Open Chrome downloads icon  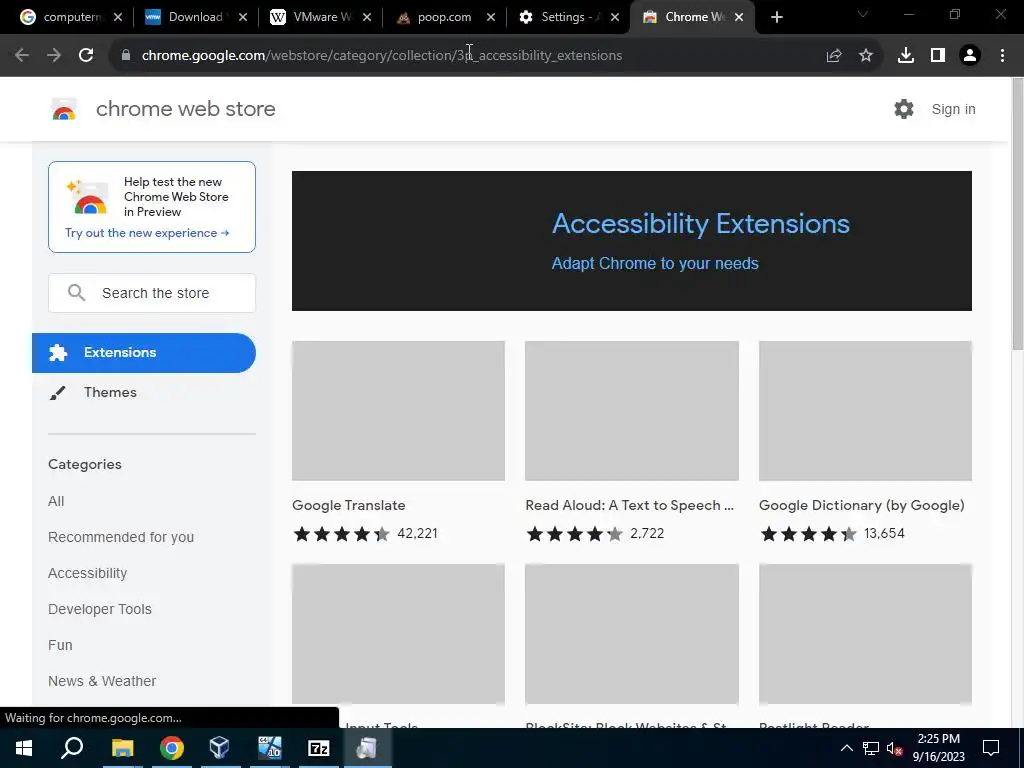tap(906, 56)
